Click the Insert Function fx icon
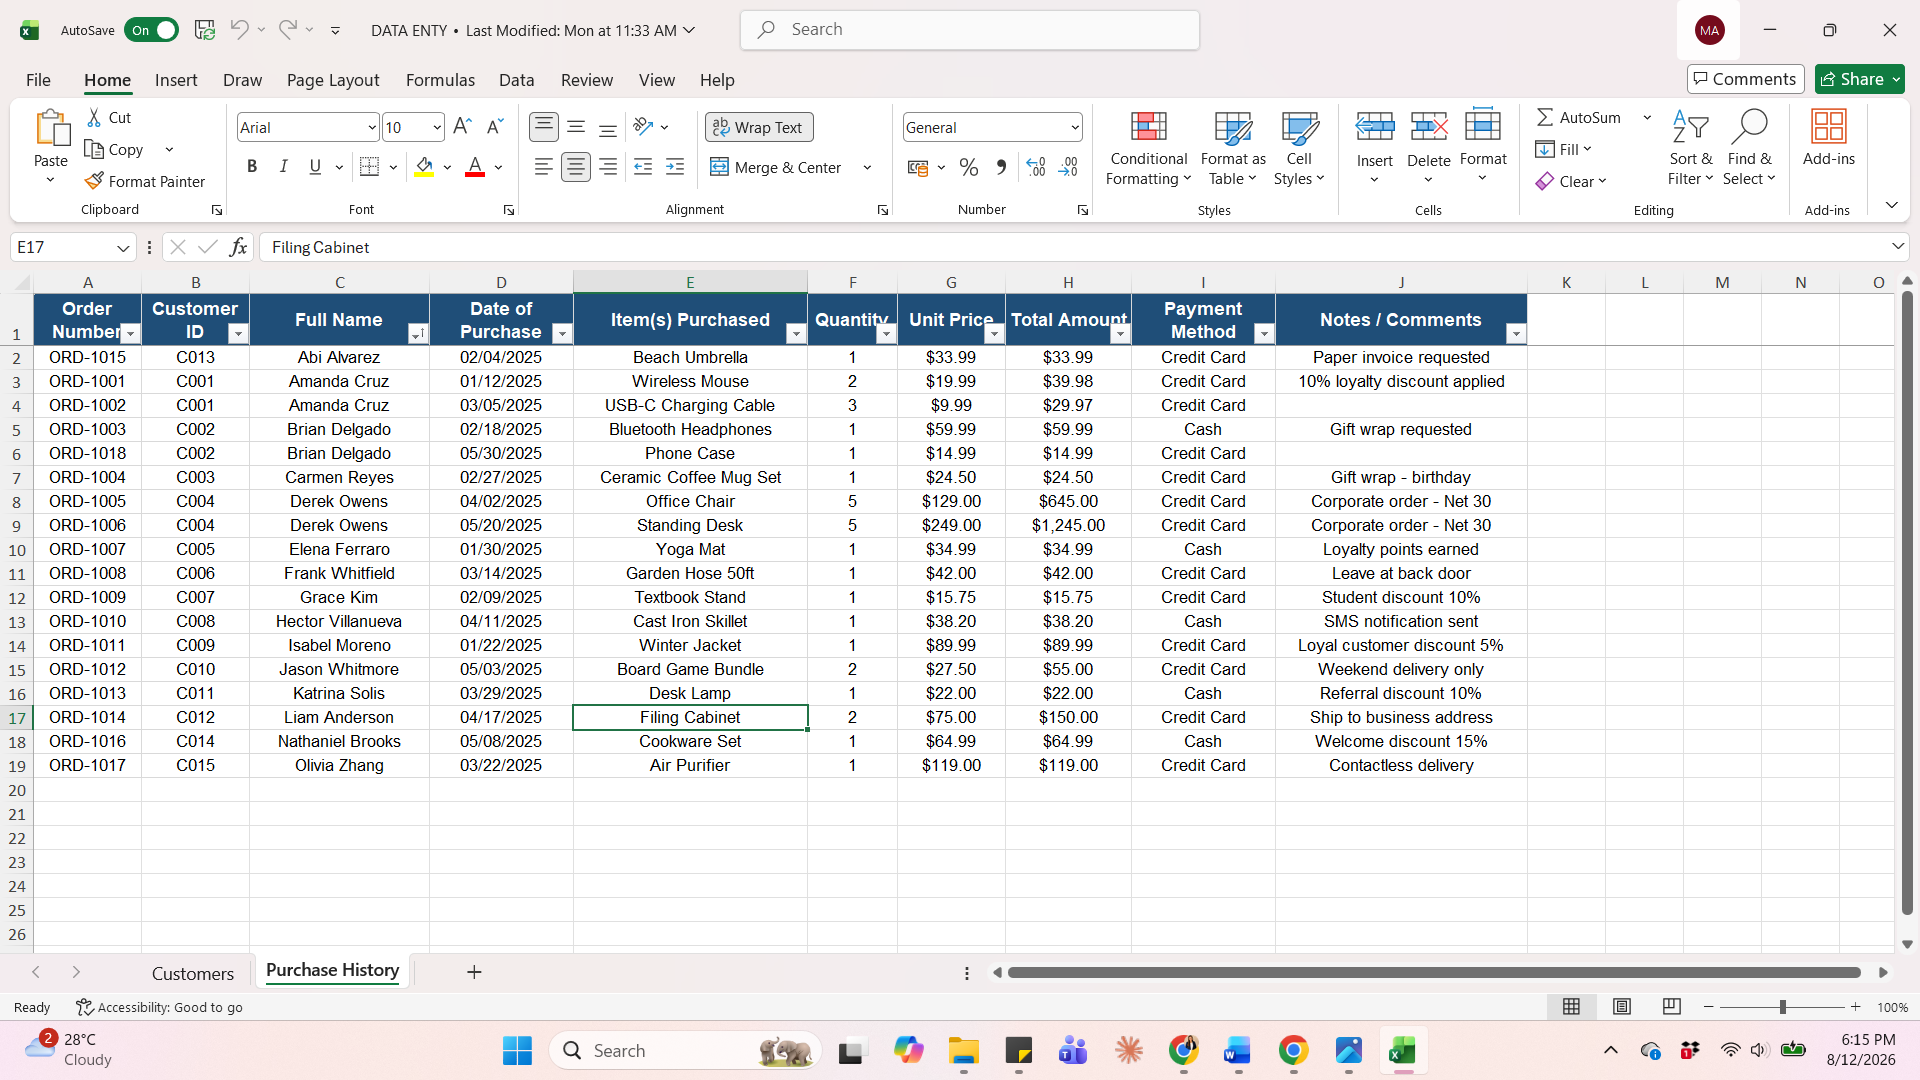This screenshot has width=1920, height=1080. coord(238,247)
